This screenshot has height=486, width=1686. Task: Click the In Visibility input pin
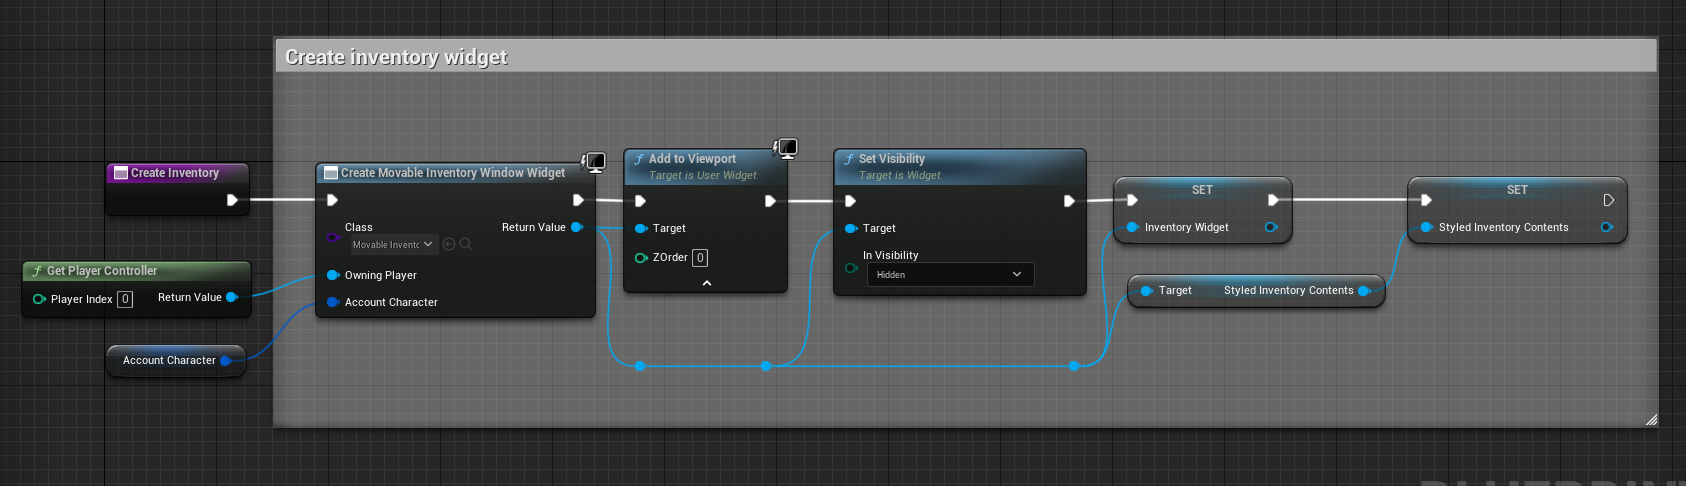point(851,268)
